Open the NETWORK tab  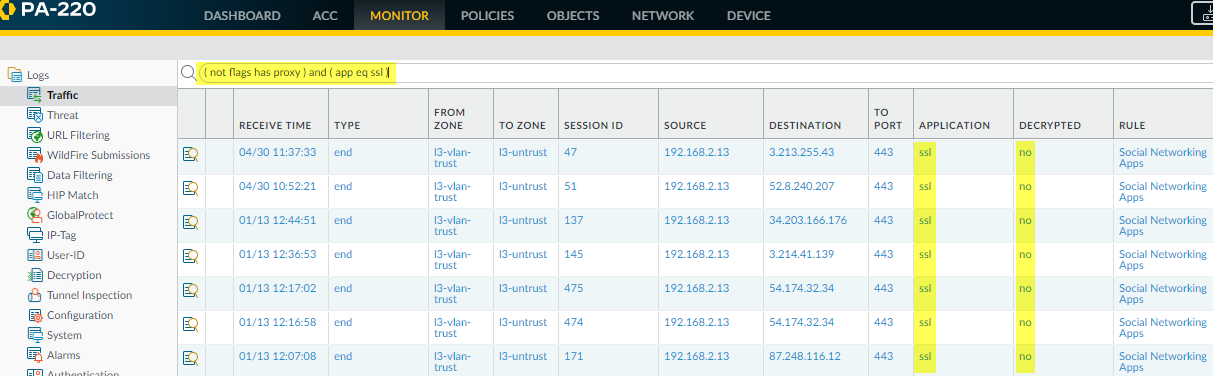pyautogui.click(x=663, y=16)
